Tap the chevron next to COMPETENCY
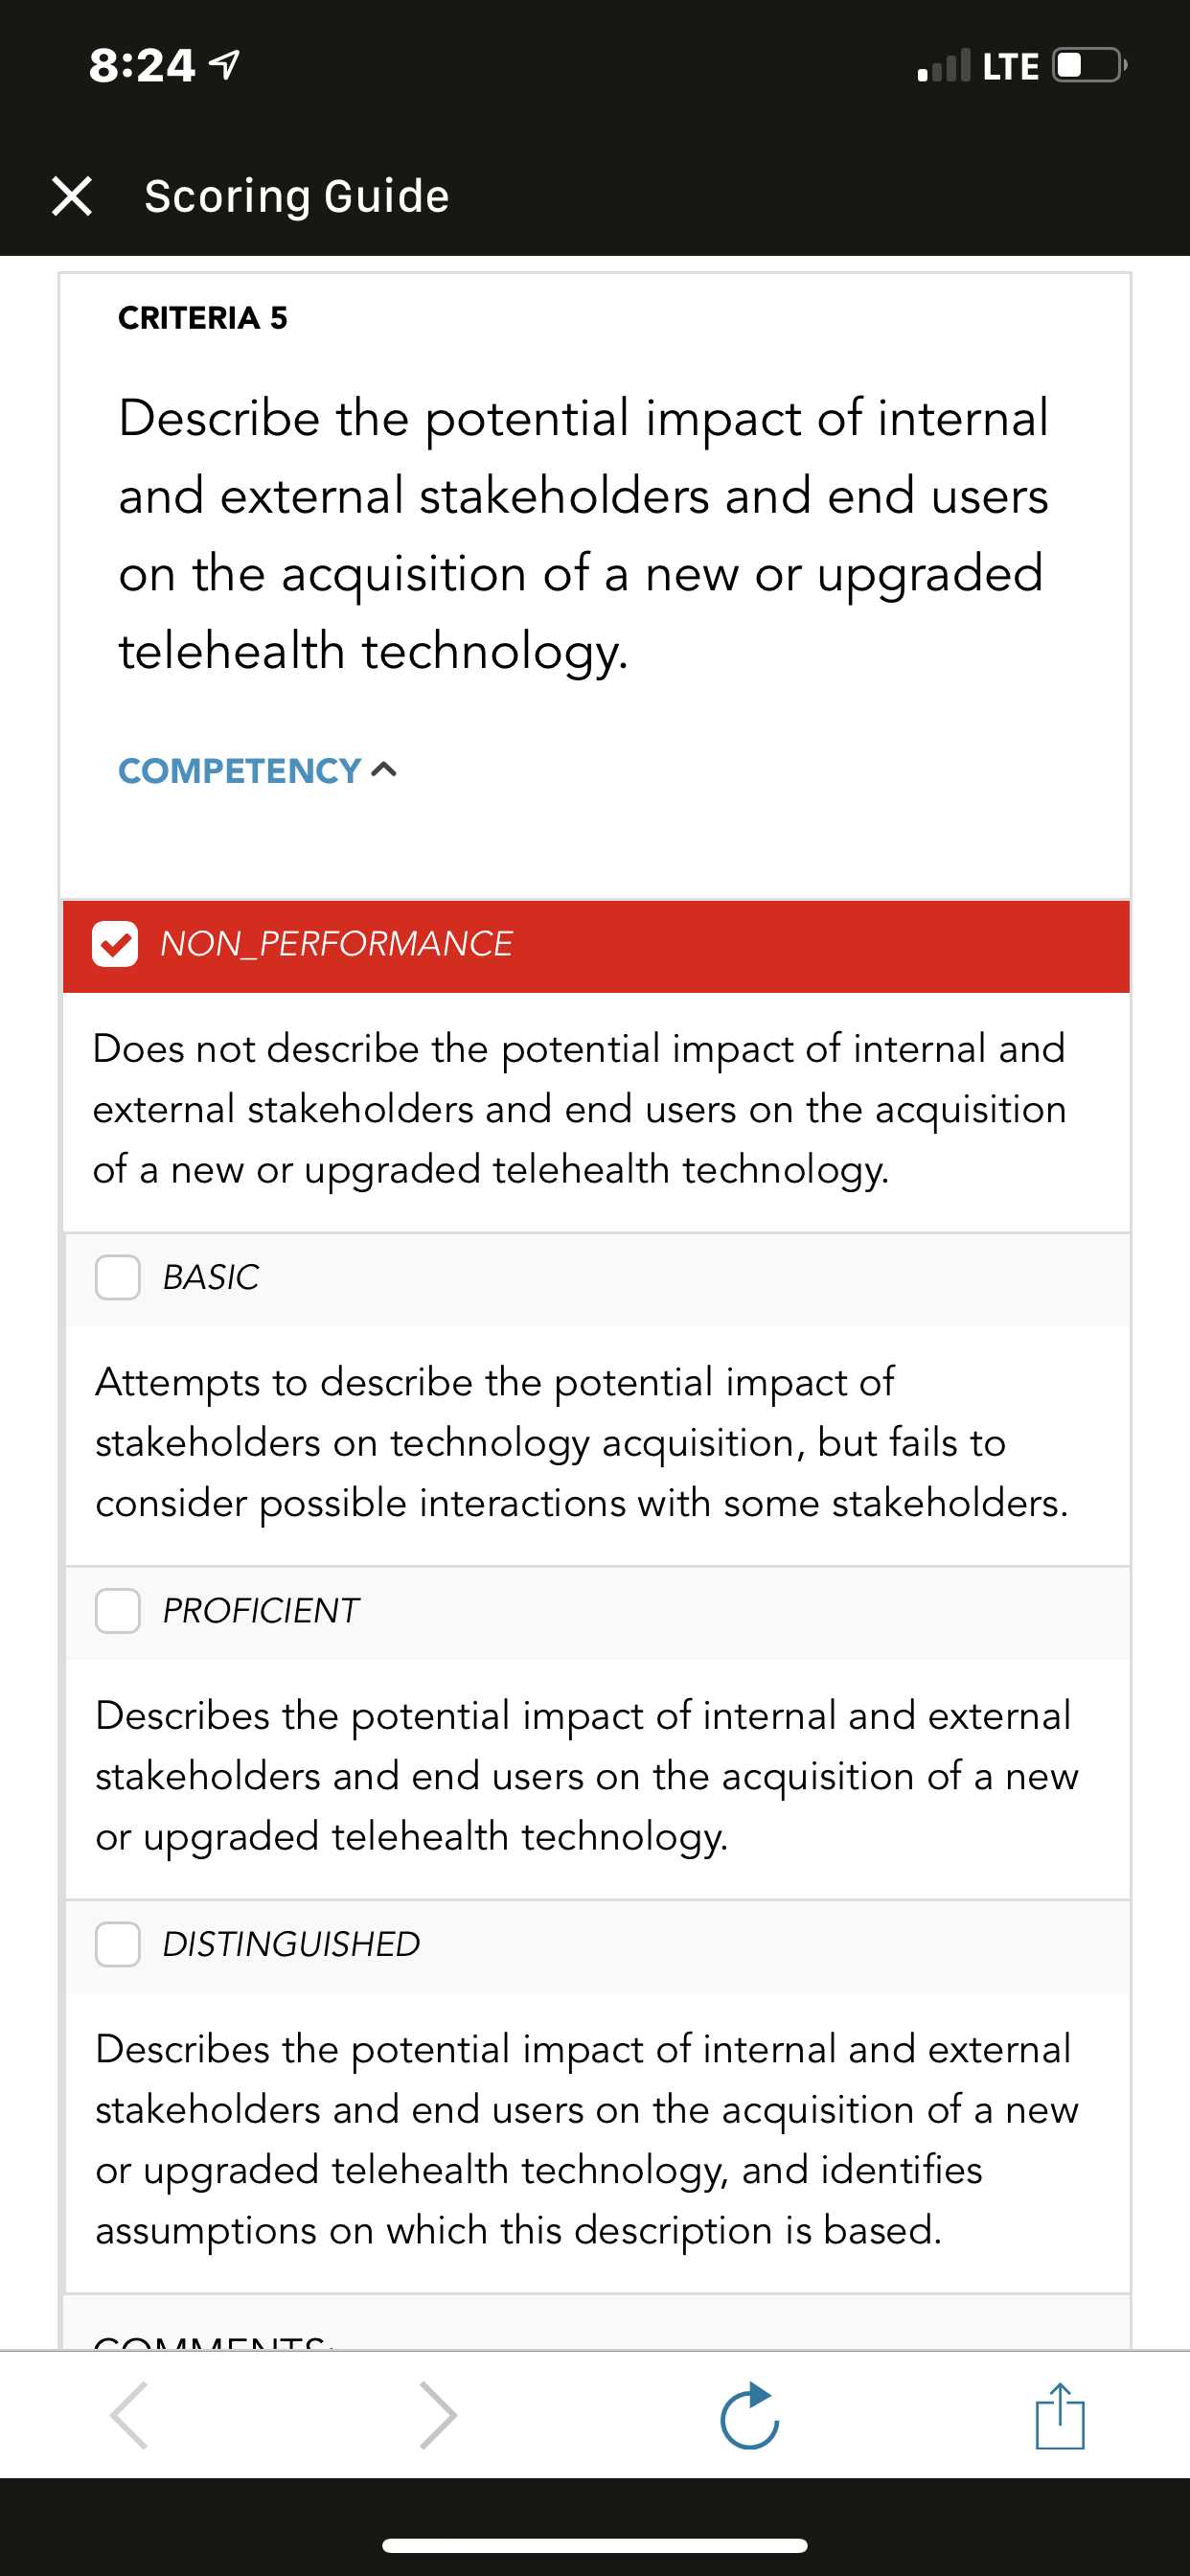The image size is (1190, 2576). (384, 770)
